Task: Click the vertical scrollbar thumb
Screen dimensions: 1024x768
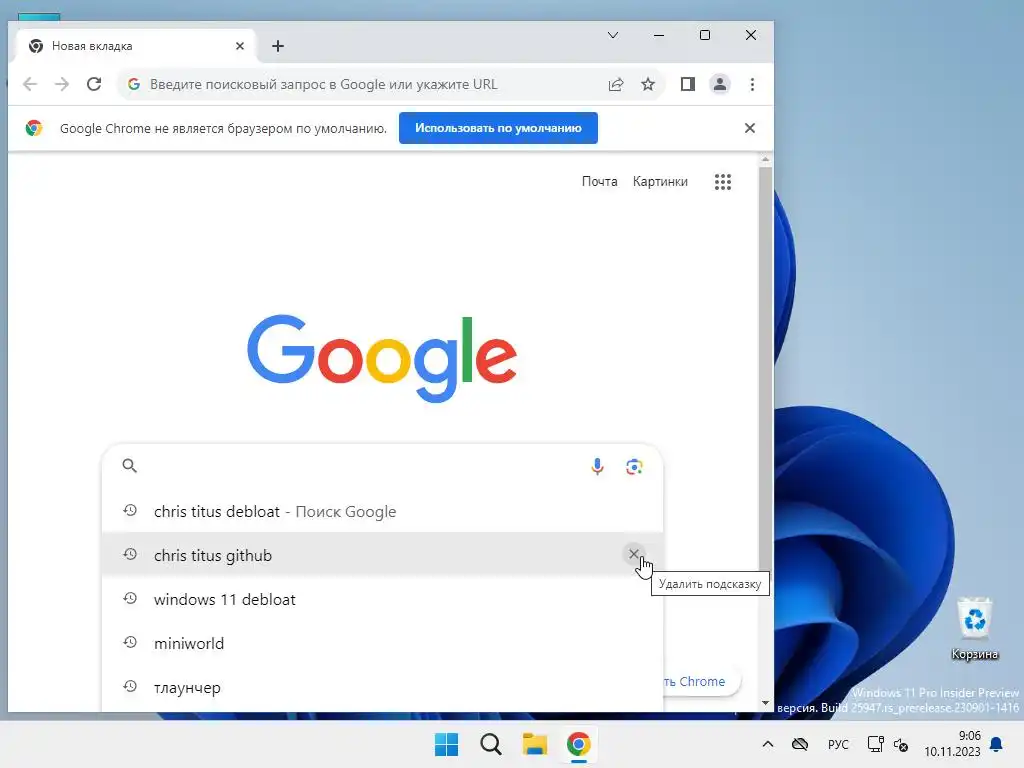Action: [x=765, y=372]
